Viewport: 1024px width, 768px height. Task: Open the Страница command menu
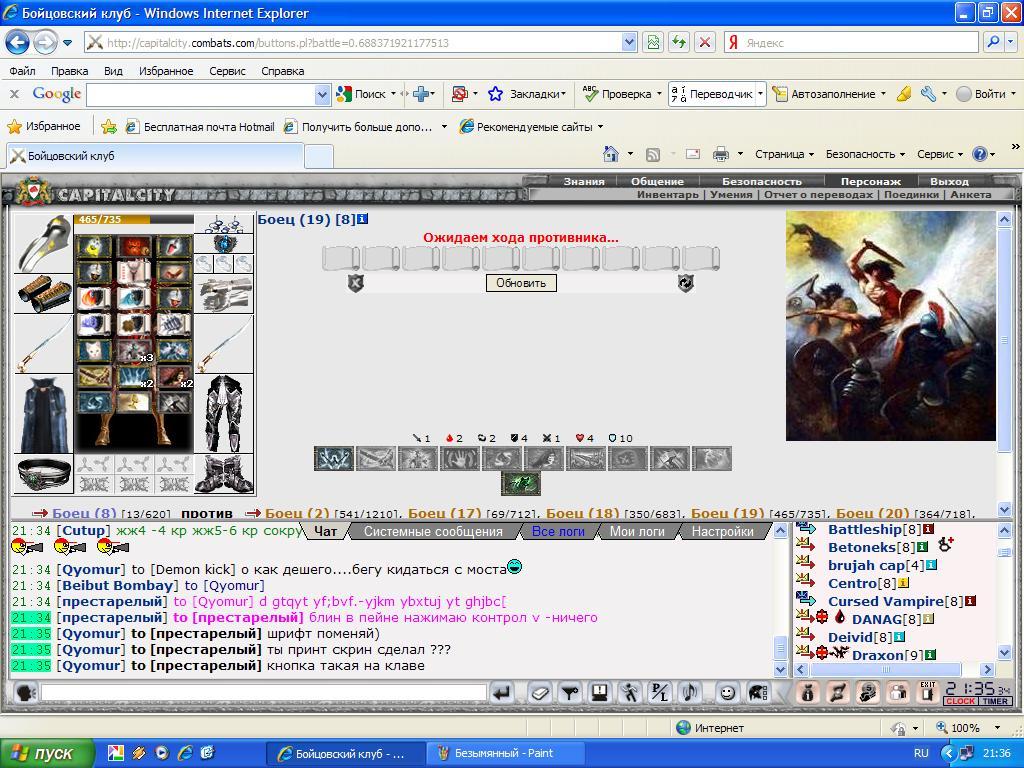tap(784, 154)
